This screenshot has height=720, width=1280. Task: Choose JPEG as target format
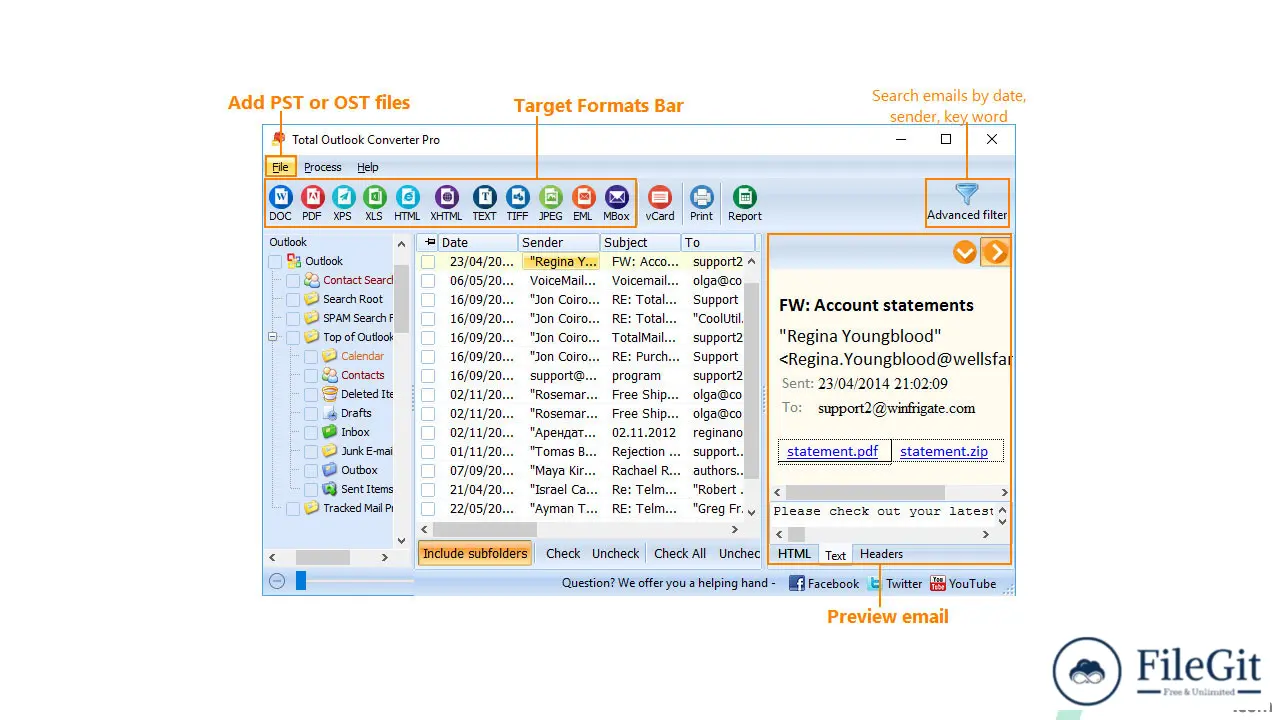(x=550, y=203)
